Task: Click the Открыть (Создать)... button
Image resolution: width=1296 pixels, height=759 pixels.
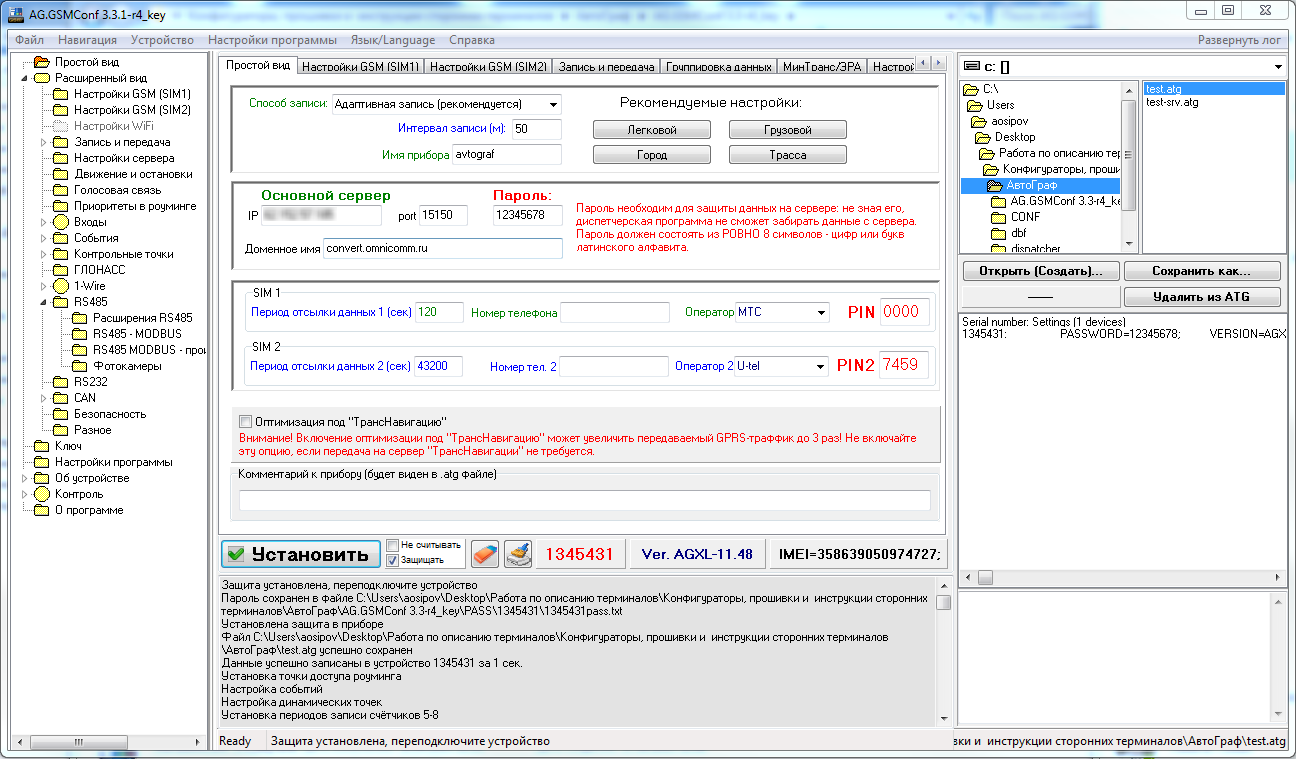Action: [x=1041, y=271]
